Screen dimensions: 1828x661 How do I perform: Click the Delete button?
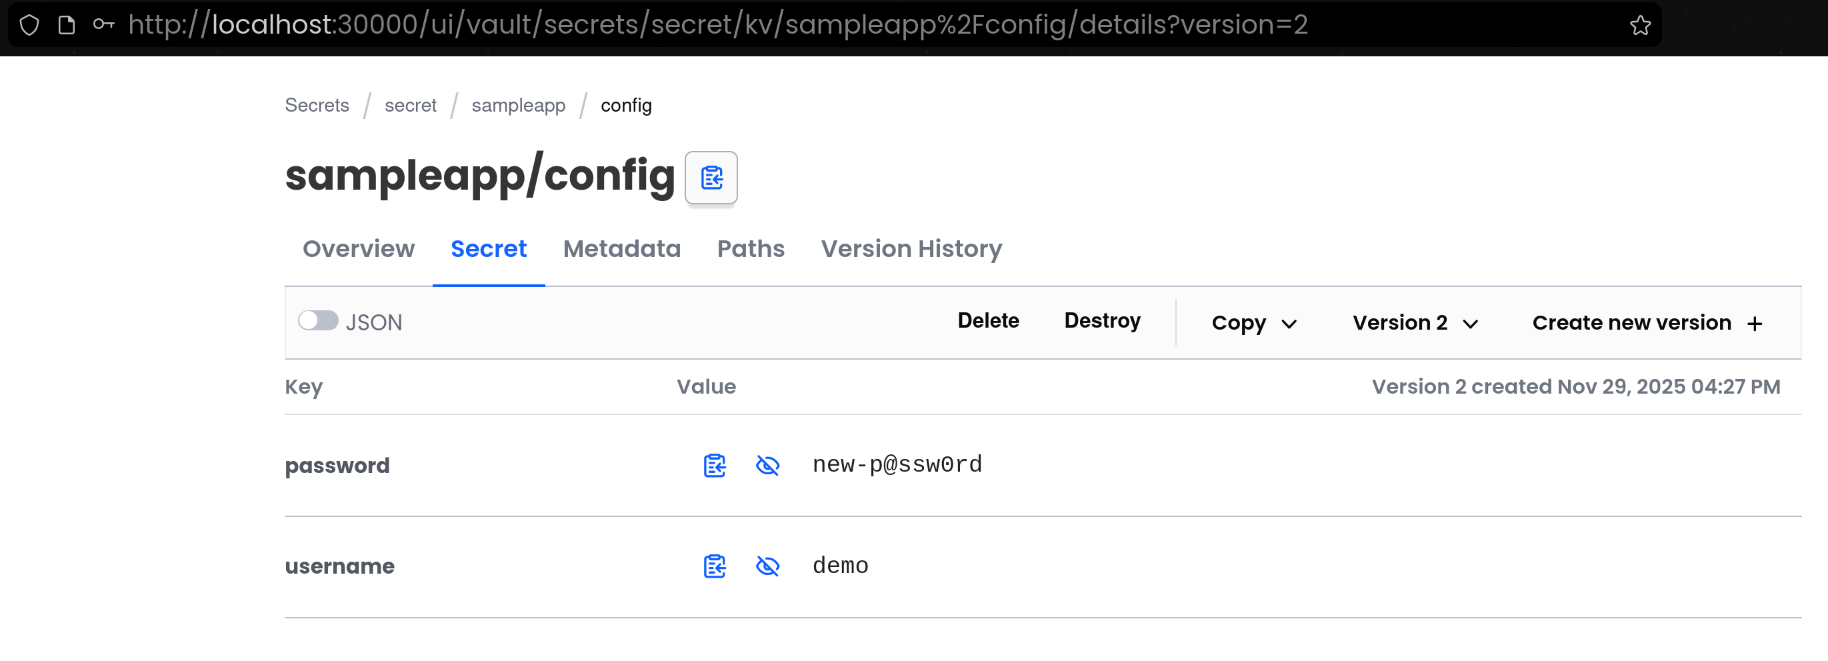988,321
